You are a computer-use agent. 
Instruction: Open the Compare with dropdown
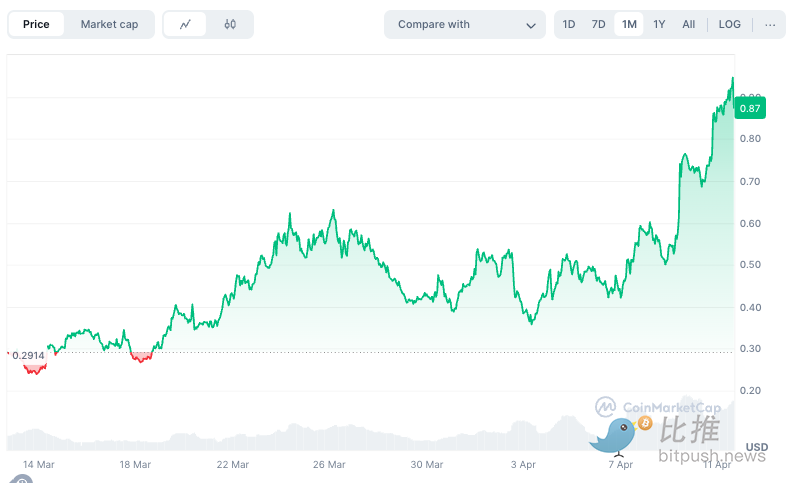(464, 24)
